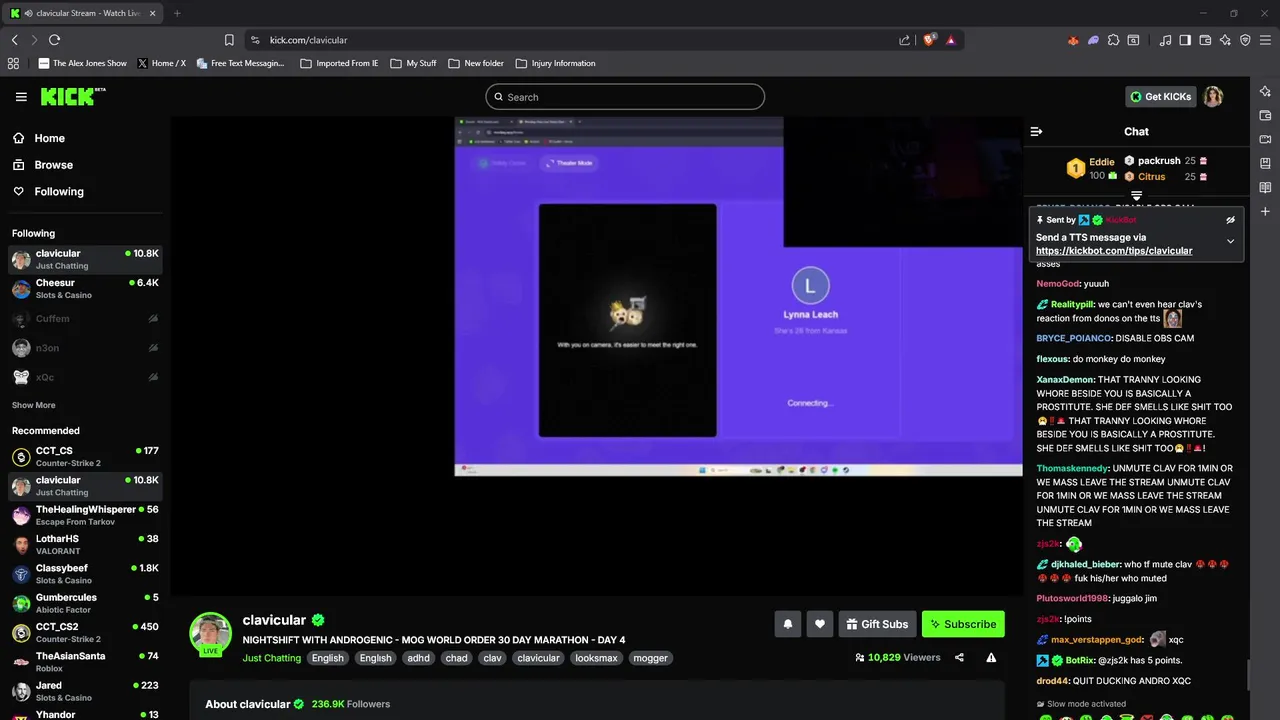Open The Alex Jones Show bookmark
Viewport: 1280px width, 720px height.
(x=82, y=63)
